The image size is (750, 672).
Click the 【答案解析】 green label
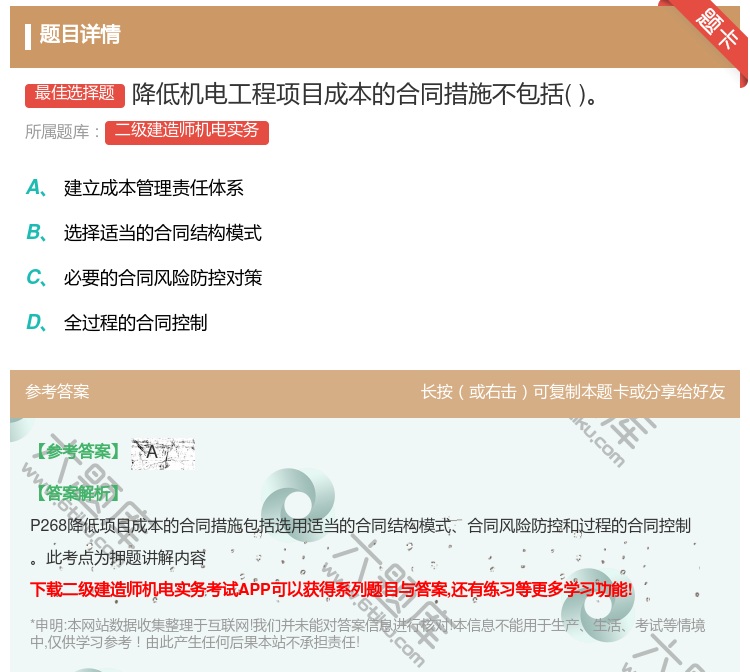point(77,493)
